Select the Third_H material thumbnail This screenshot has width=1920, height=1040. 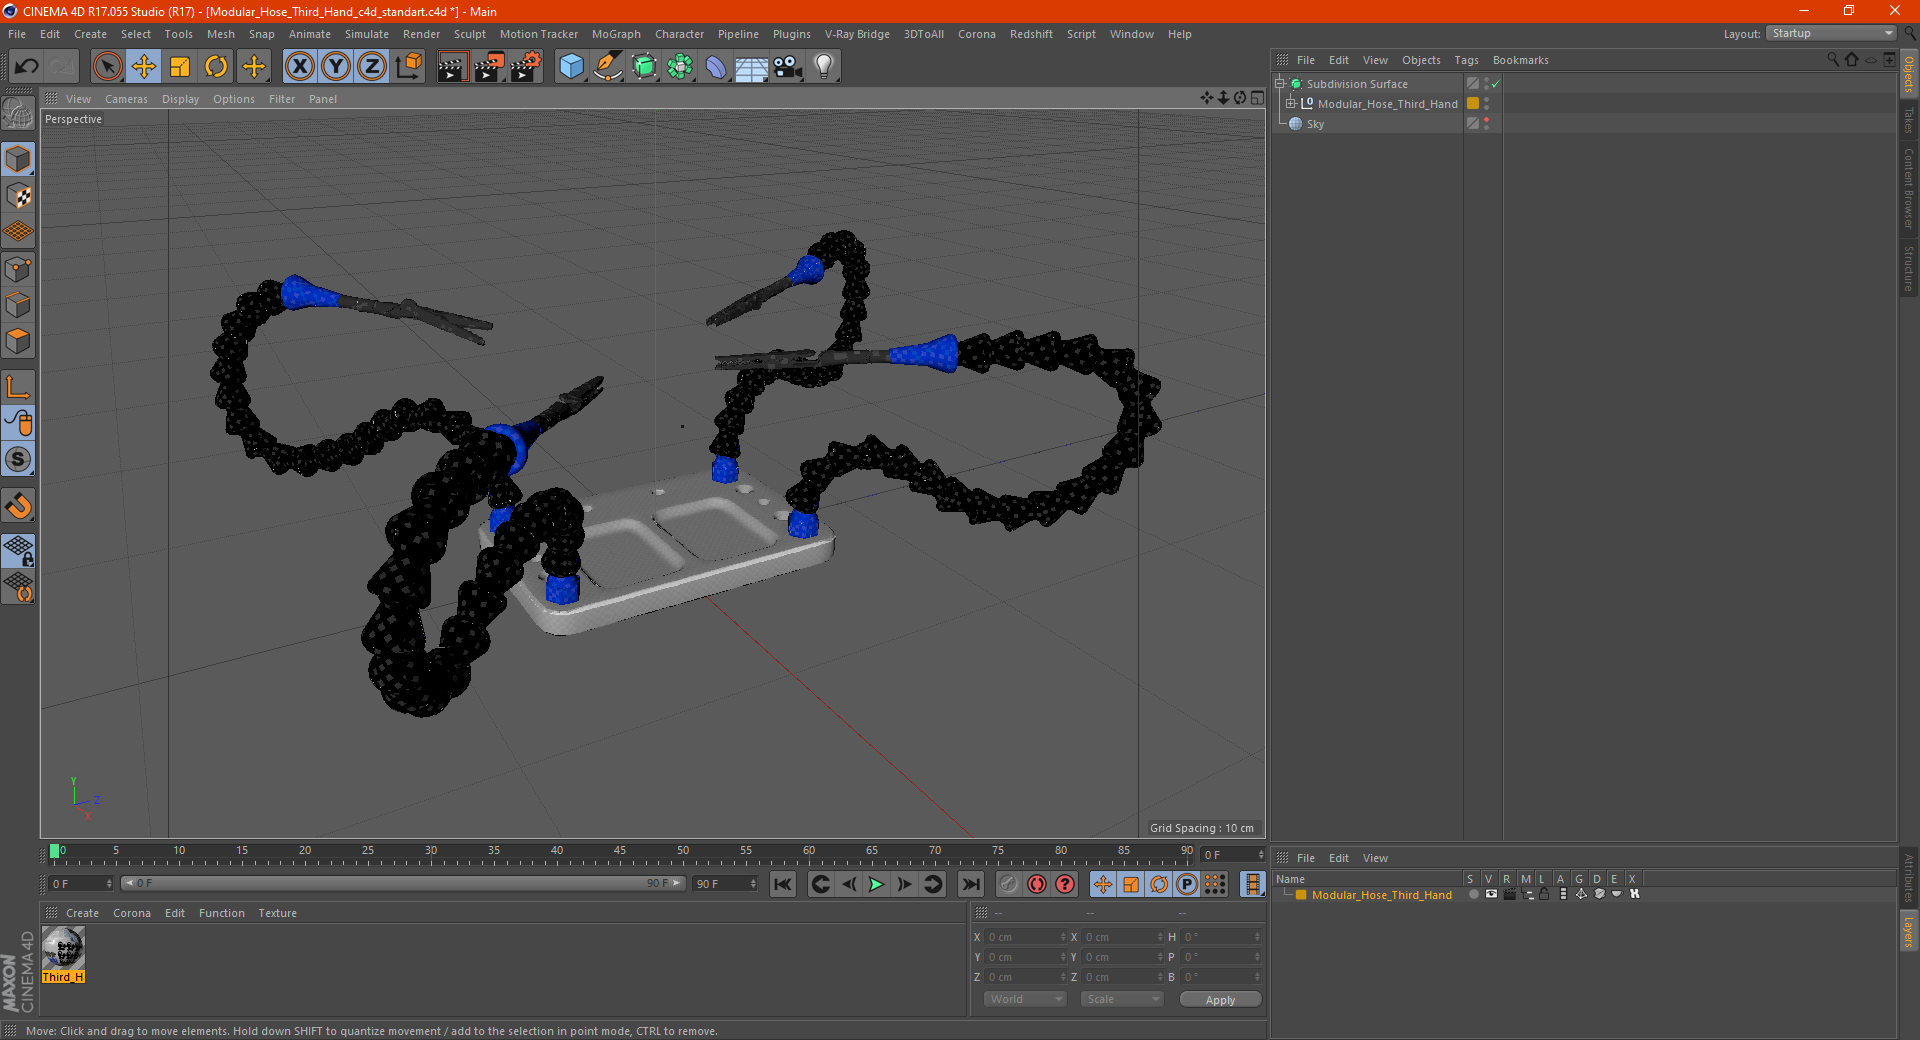(63, 954)
